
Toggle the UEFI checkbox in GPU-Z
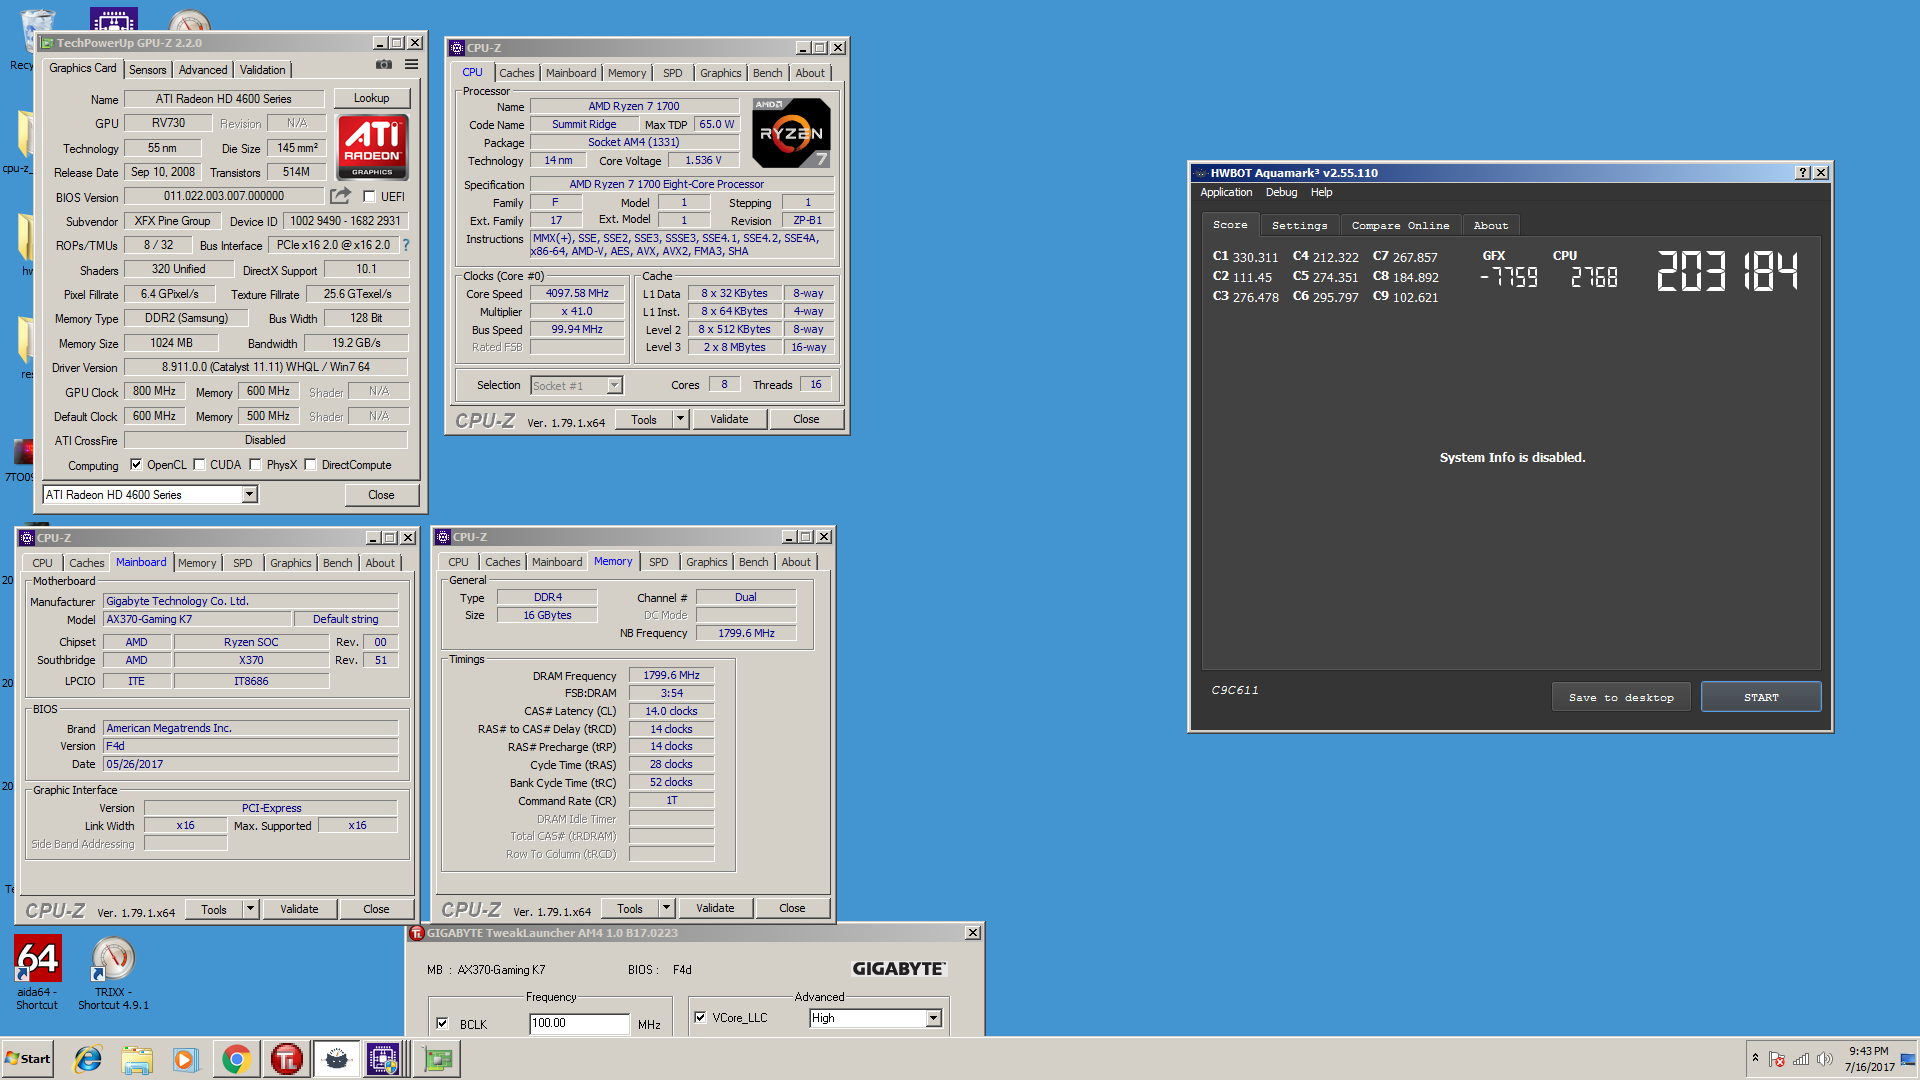tap(370, 197)
